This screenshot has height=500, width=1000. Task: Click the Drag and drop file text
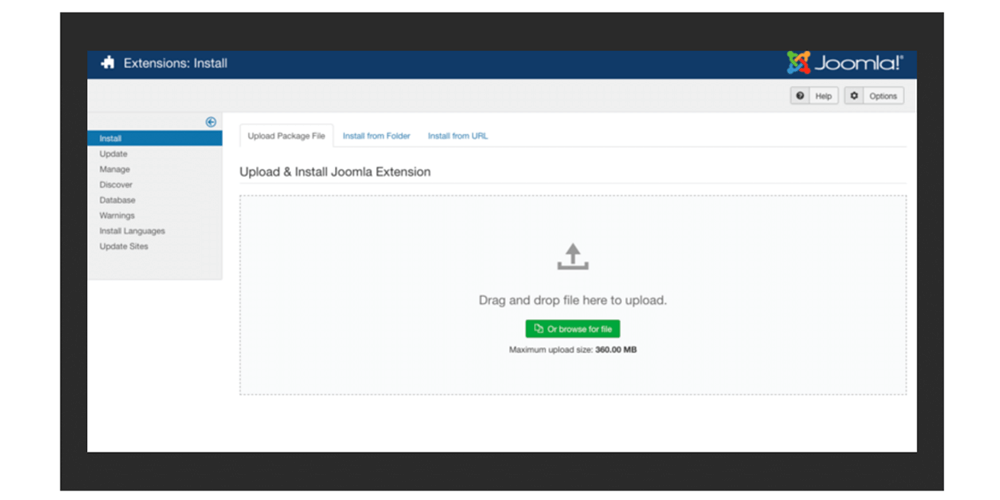[573, 300]
